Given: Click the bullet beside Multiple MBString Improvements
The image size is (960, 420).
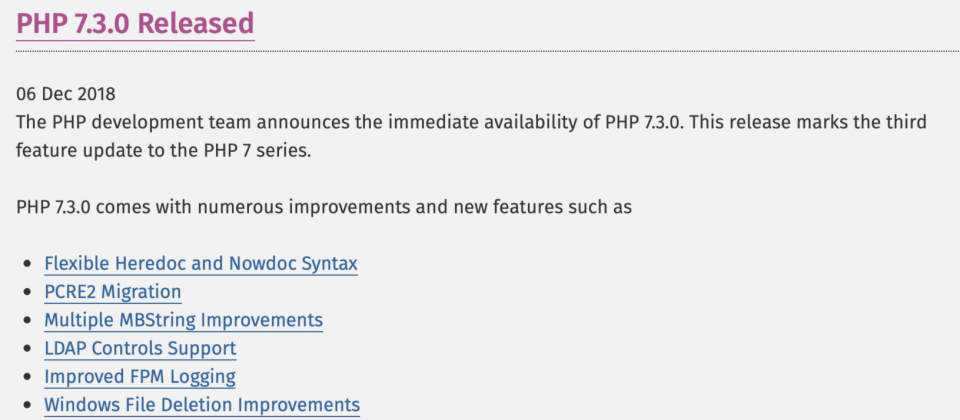Looking at the screenshot, I should click(x=26, y=321).
